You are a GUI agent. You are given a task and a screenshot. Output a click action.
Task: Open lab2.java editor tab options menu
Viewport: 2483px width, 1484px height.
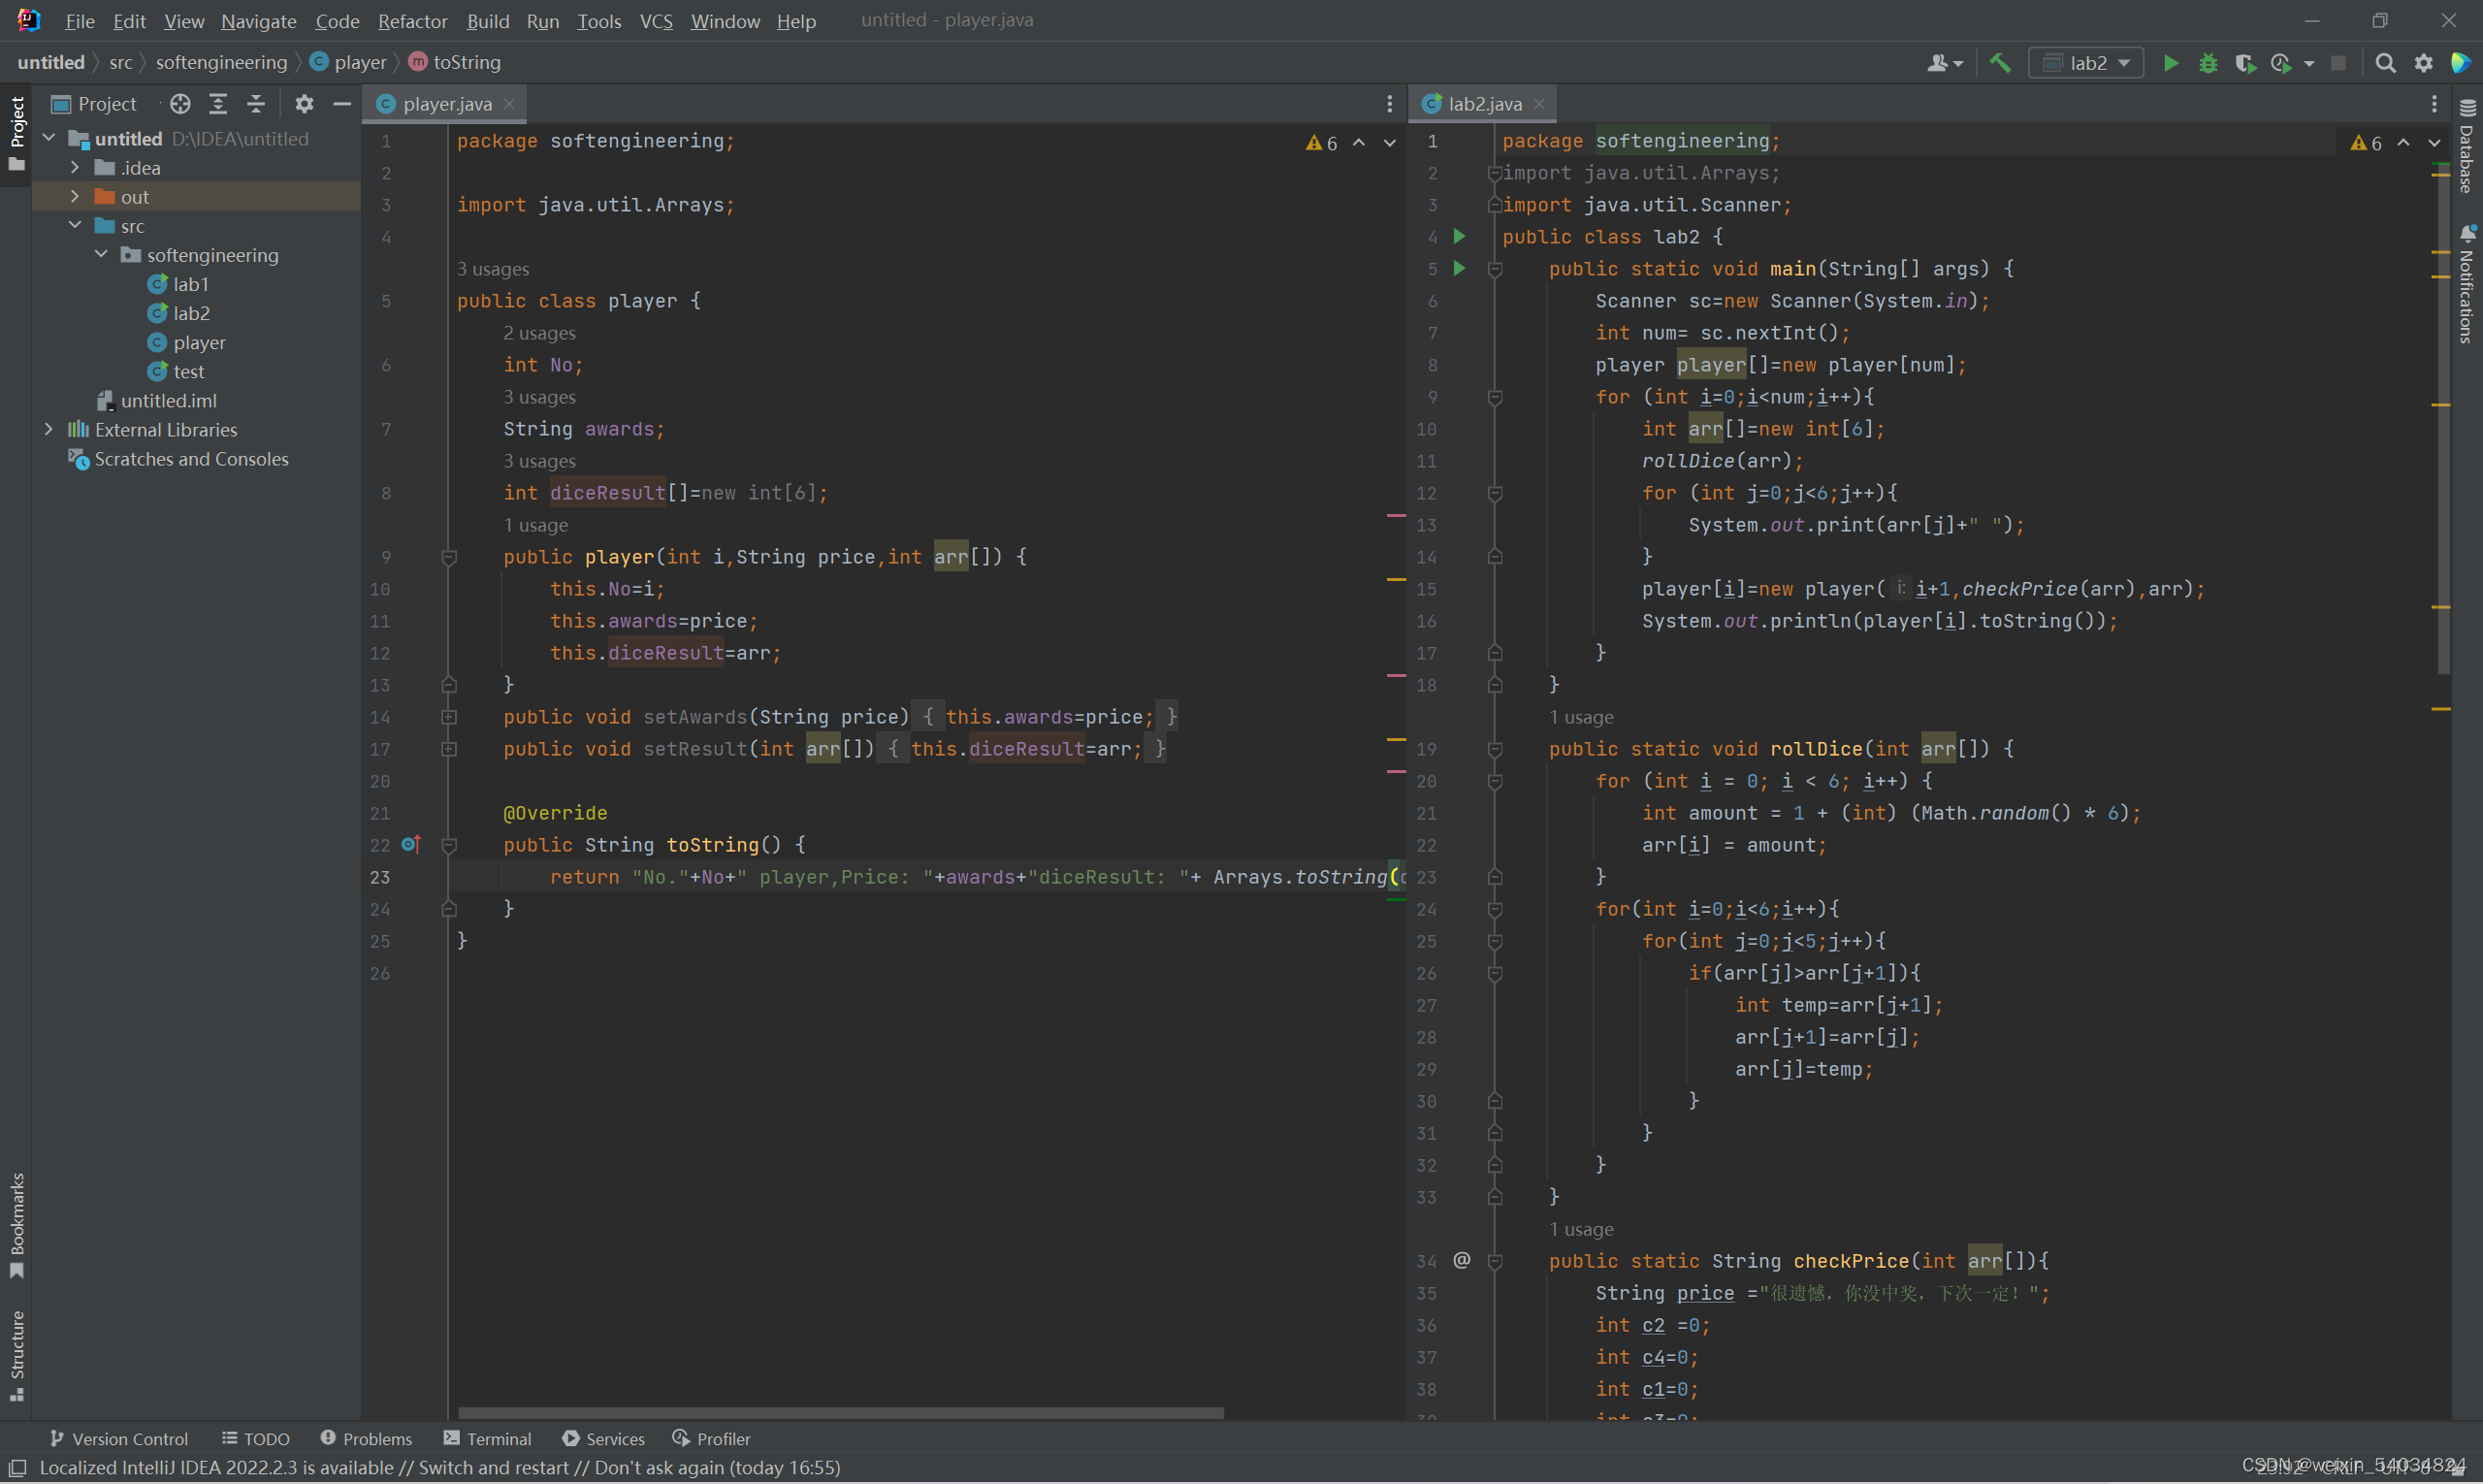[x=2434, y=104]
